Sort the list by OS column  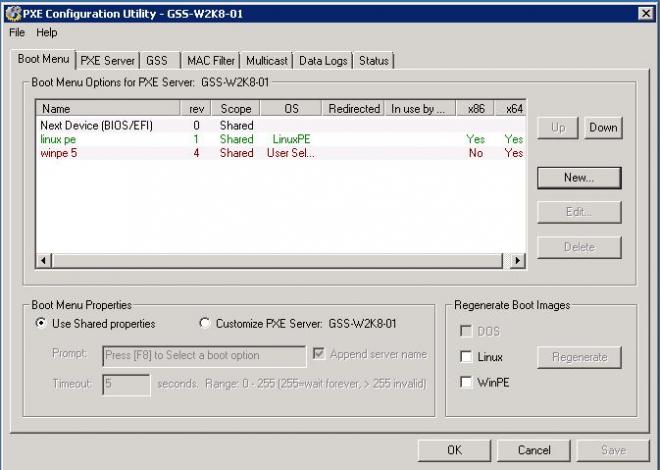click(x=291, y=109)
